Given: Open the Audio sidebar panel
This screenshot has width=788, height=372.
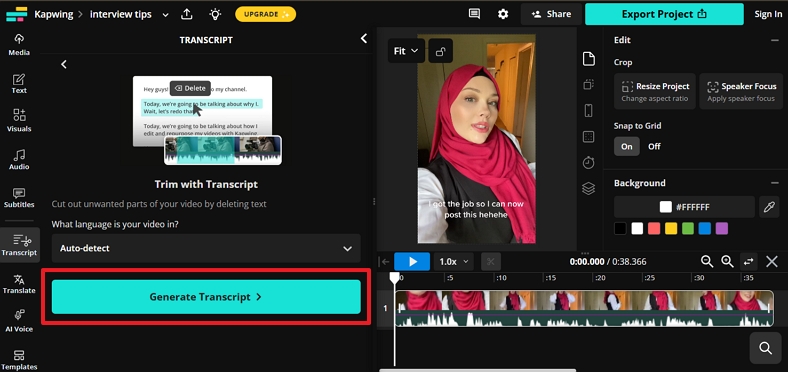Looking at the screenshot, I should tap(19, 159).
